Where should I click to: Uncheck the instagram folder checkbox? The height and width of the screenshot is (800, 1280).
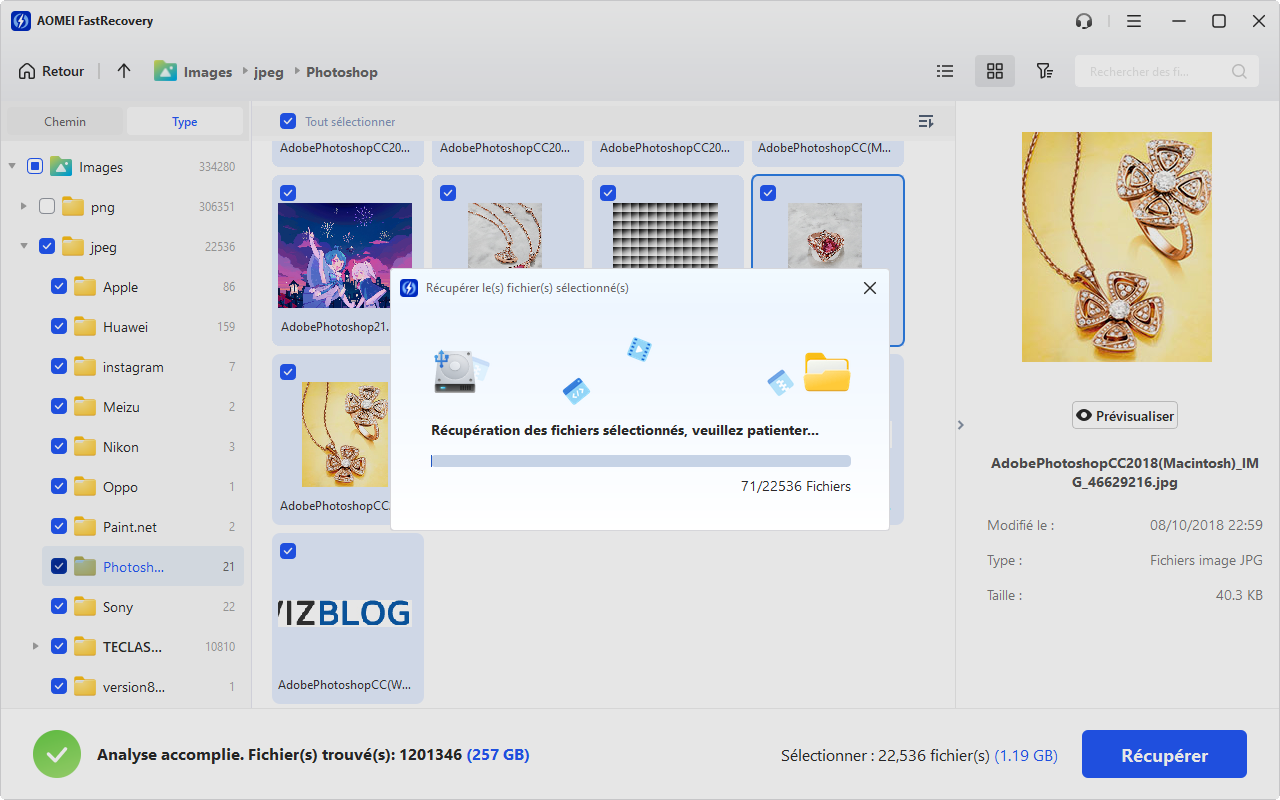point(59,367)
